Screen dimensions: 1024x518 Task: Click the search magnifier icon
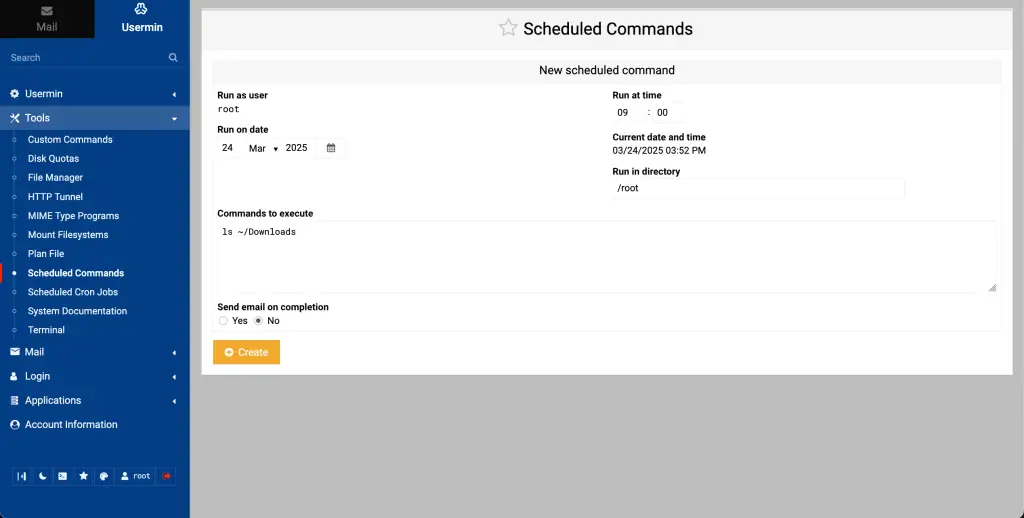click(x=173, y=57)
